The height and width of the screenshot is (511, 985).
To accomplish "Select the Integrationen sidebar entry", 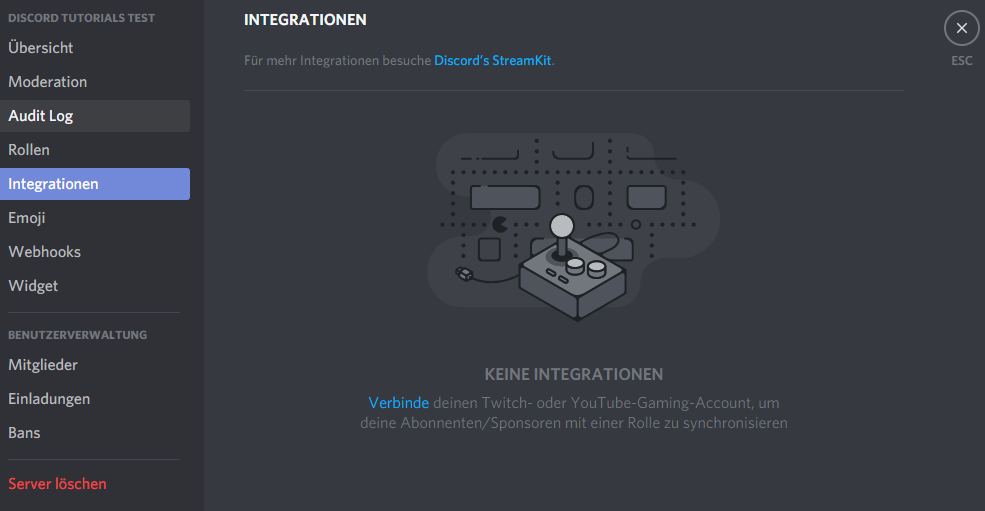I will (x=54, y=184).
